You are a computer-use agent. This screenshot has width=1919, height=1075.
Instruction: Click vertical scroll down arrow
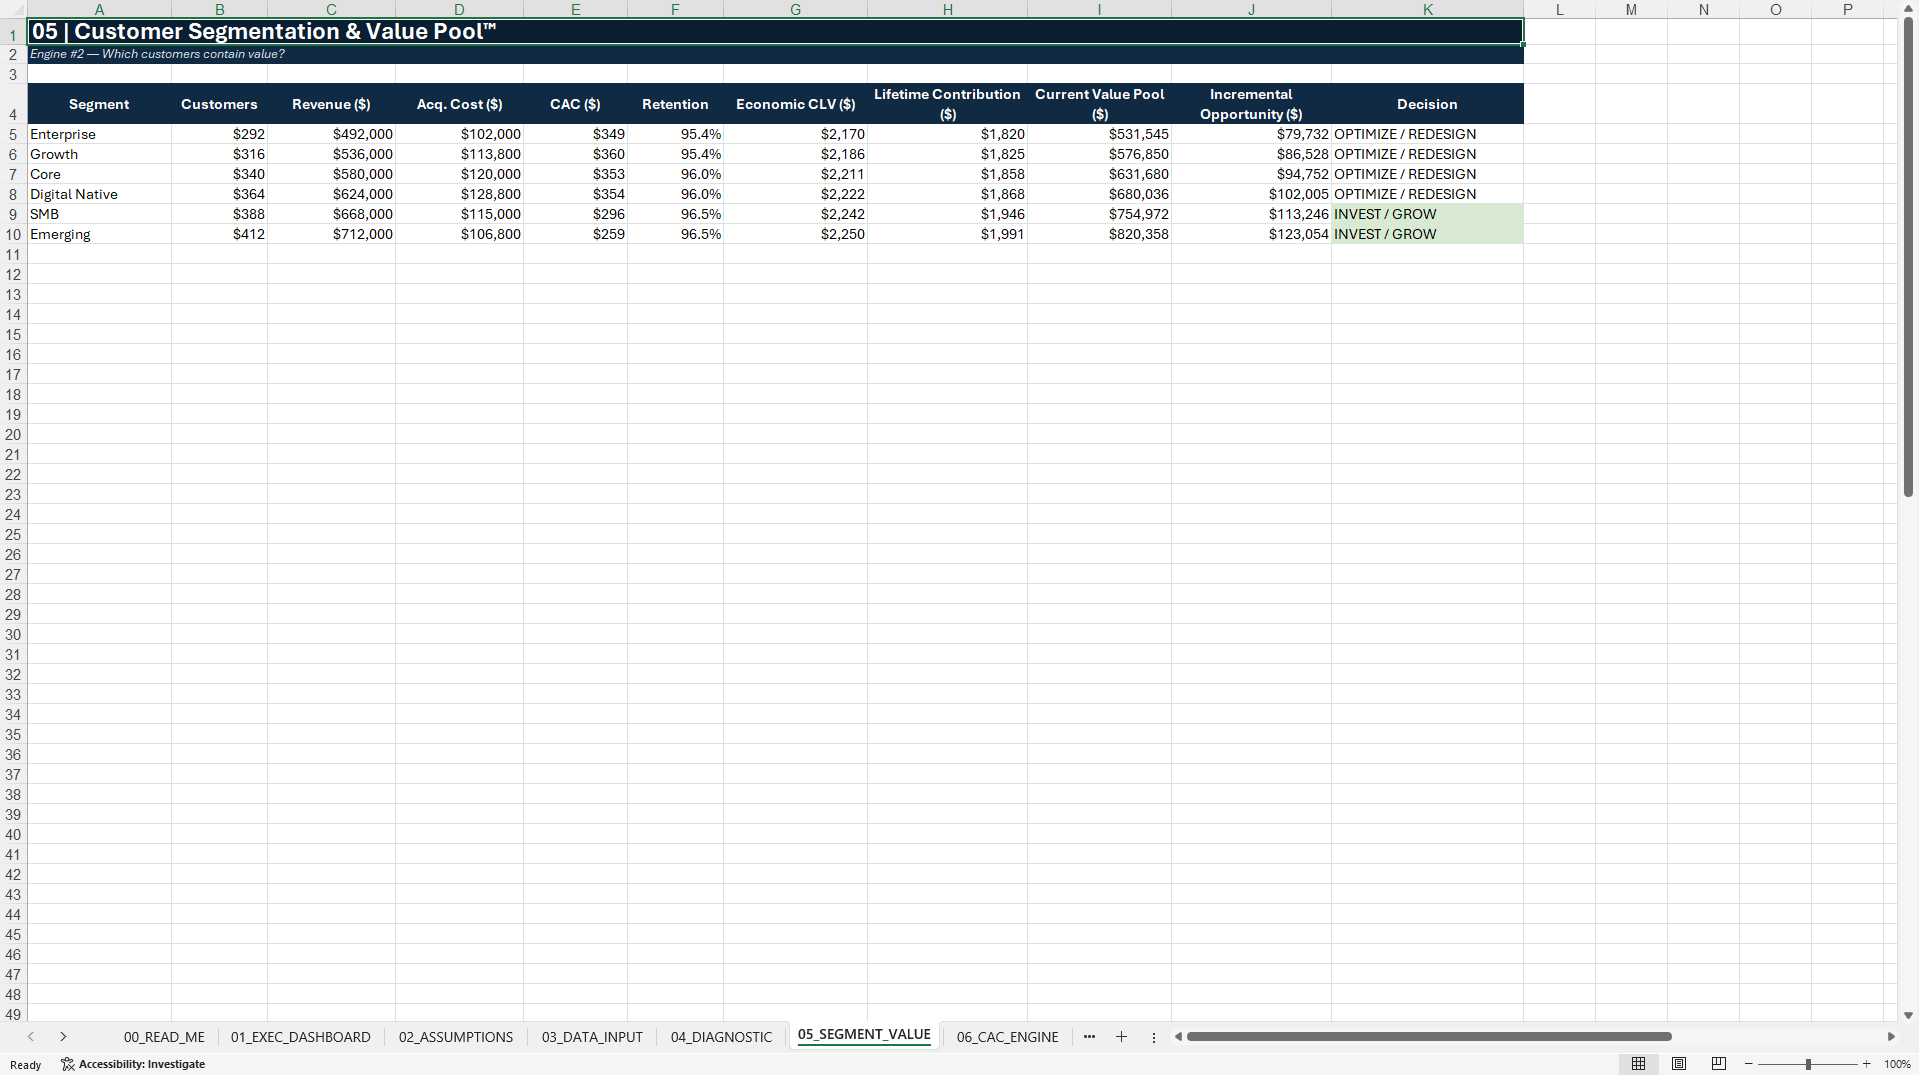[1908, 1015]
